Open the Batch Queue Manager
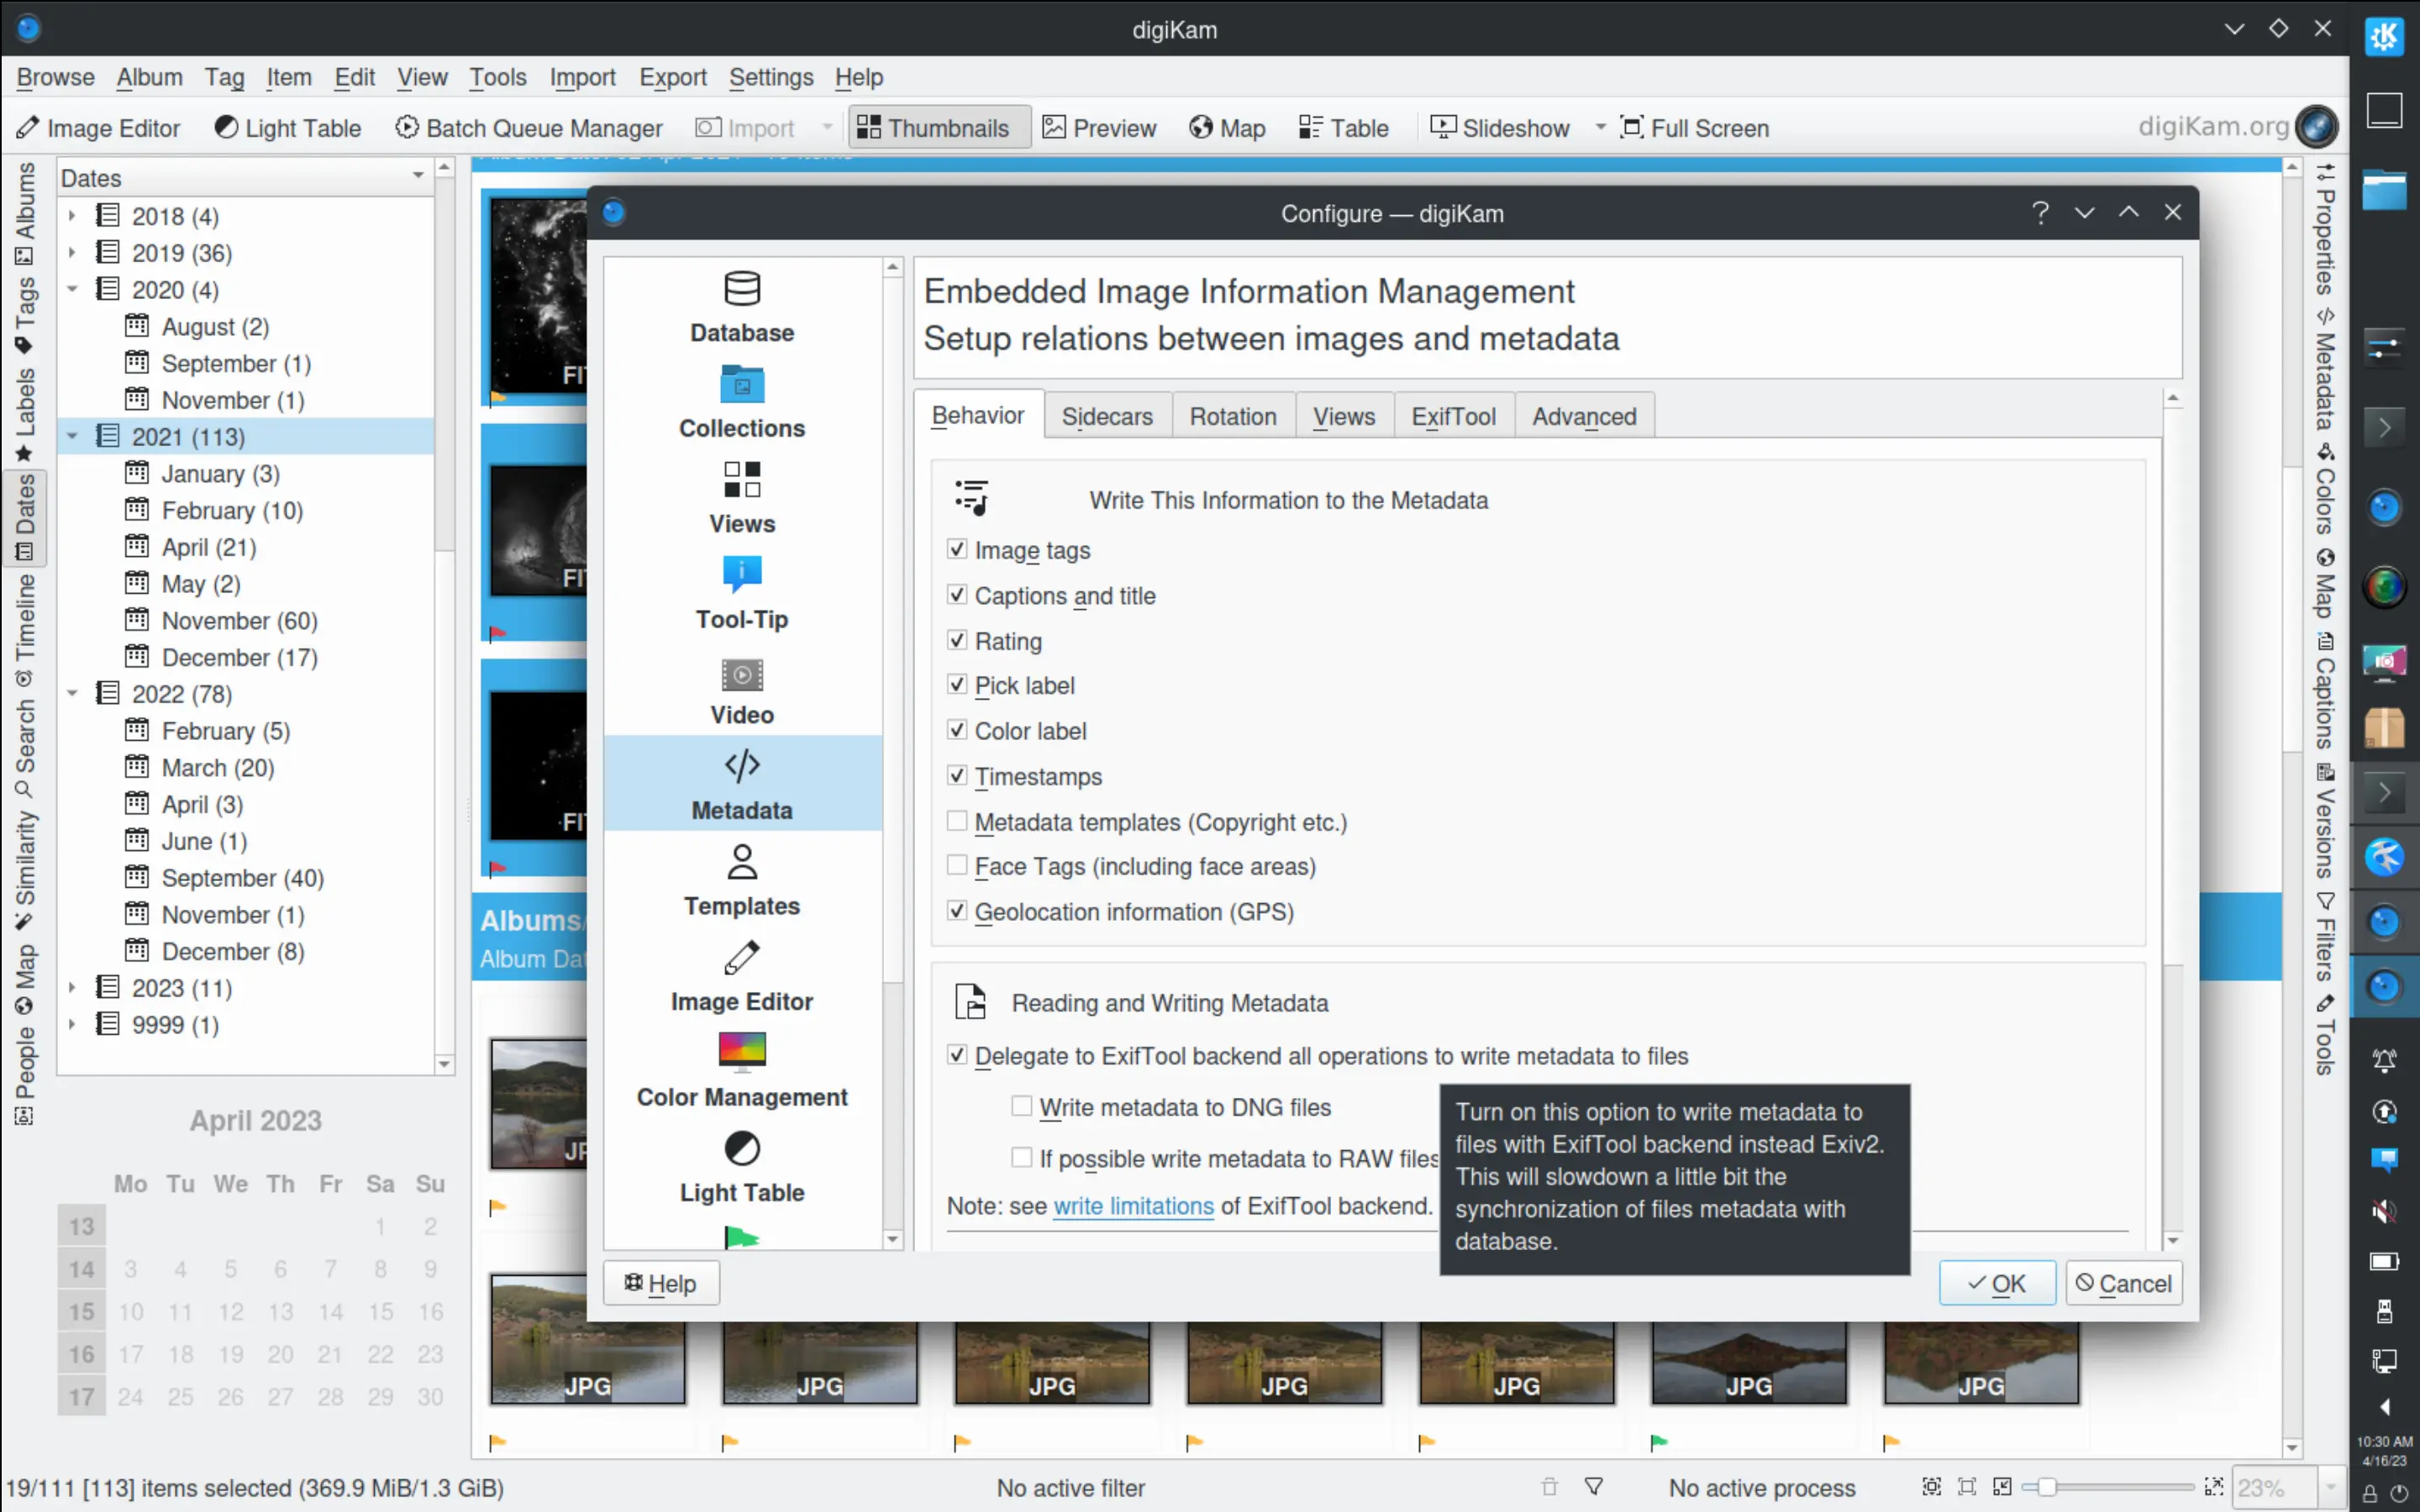 (x=530, y=127)
